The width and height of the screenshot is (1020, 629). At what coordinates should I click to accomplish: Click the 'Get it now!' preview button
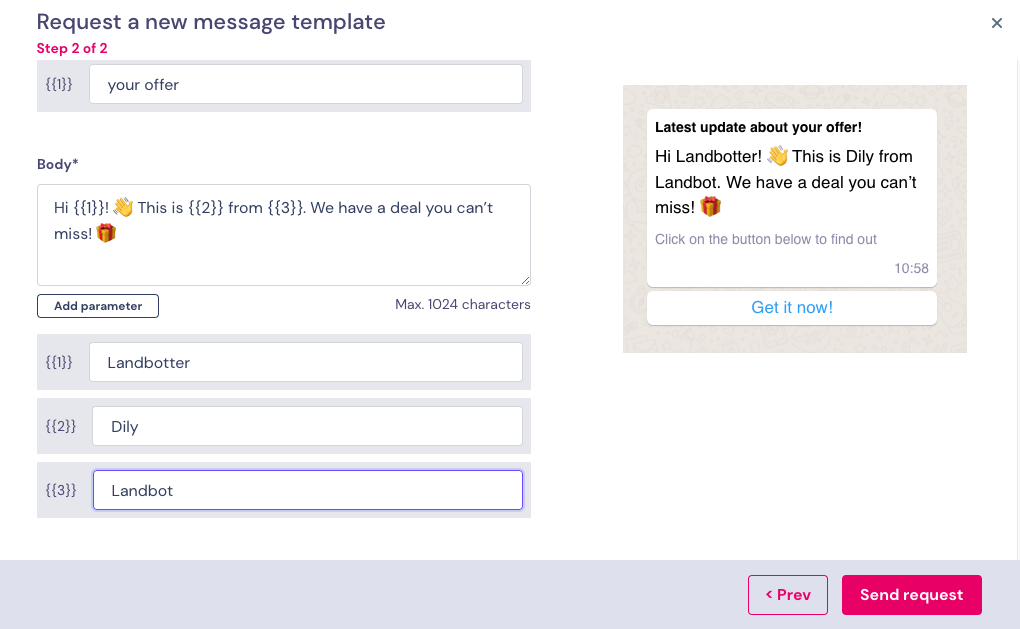(x=792, y=308)
